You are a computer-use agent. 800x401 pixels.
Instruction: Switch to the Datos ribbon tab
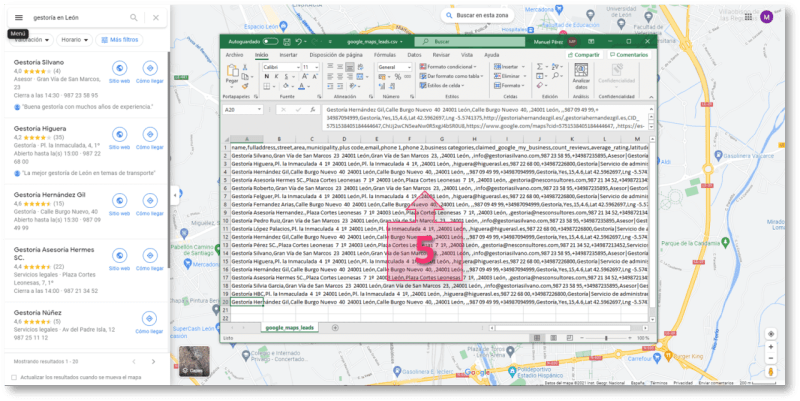click(414, 55)
